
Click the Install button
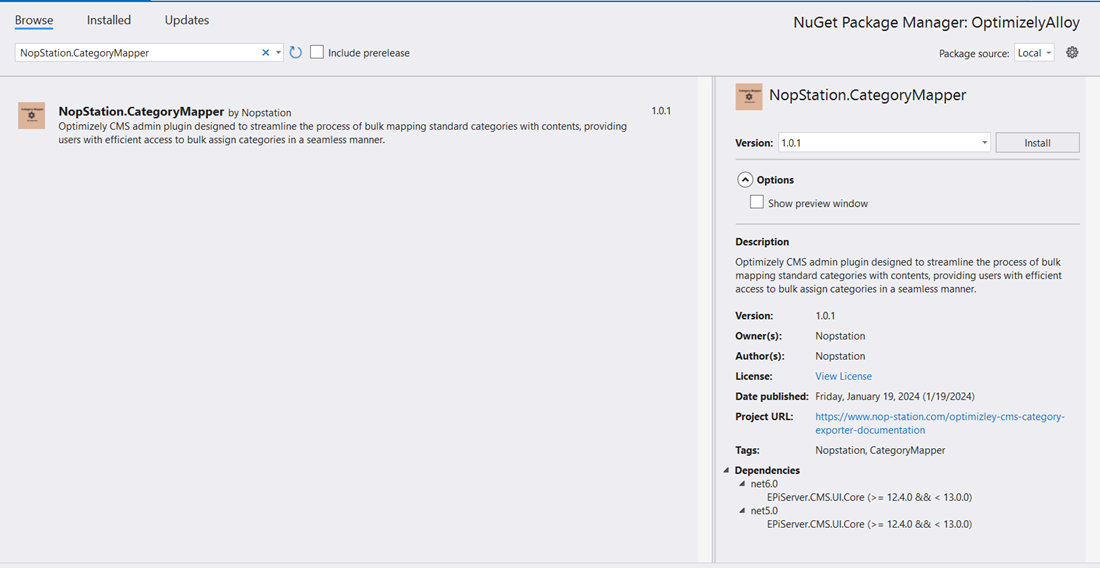(1037, 143)
